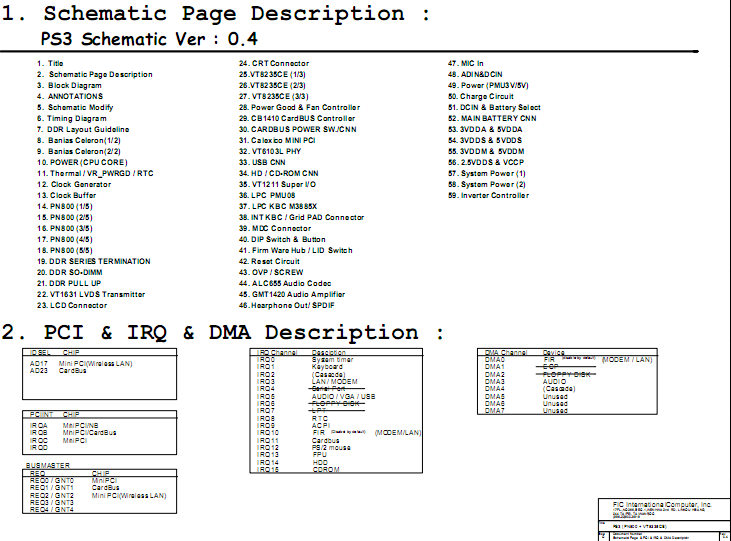Click 'AD23 CardBus' row in IDSEL table
The height and width of the screenshot is (541, 731).
pos(58,371)
